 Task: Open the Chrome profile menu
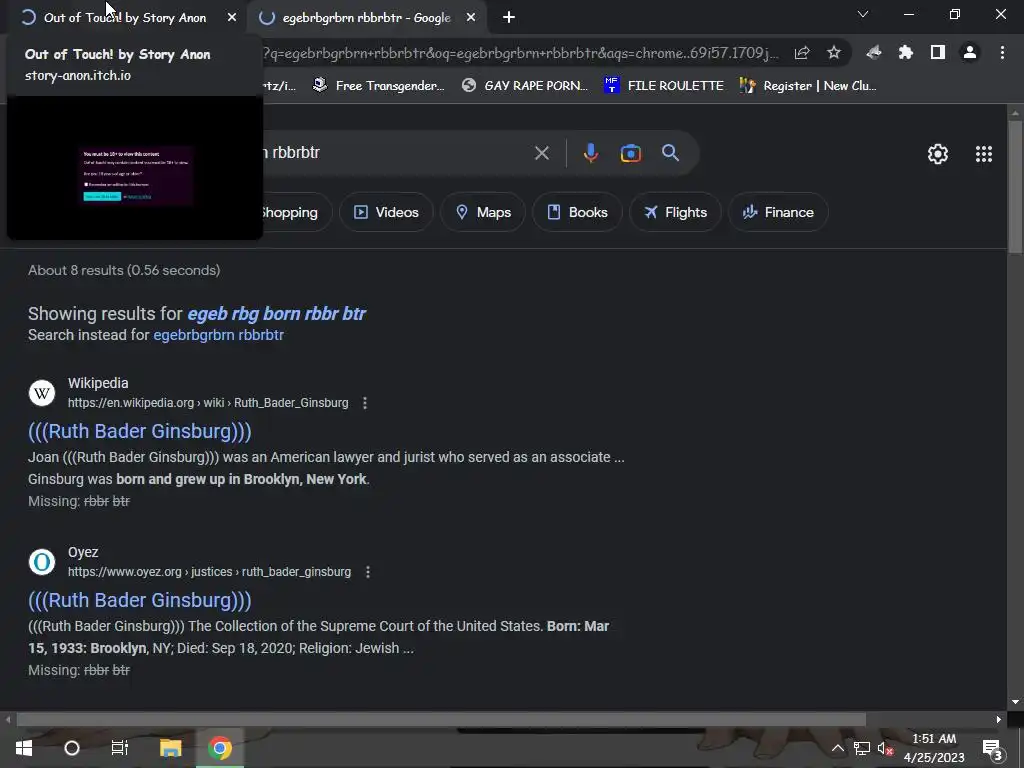pos(970,53)
